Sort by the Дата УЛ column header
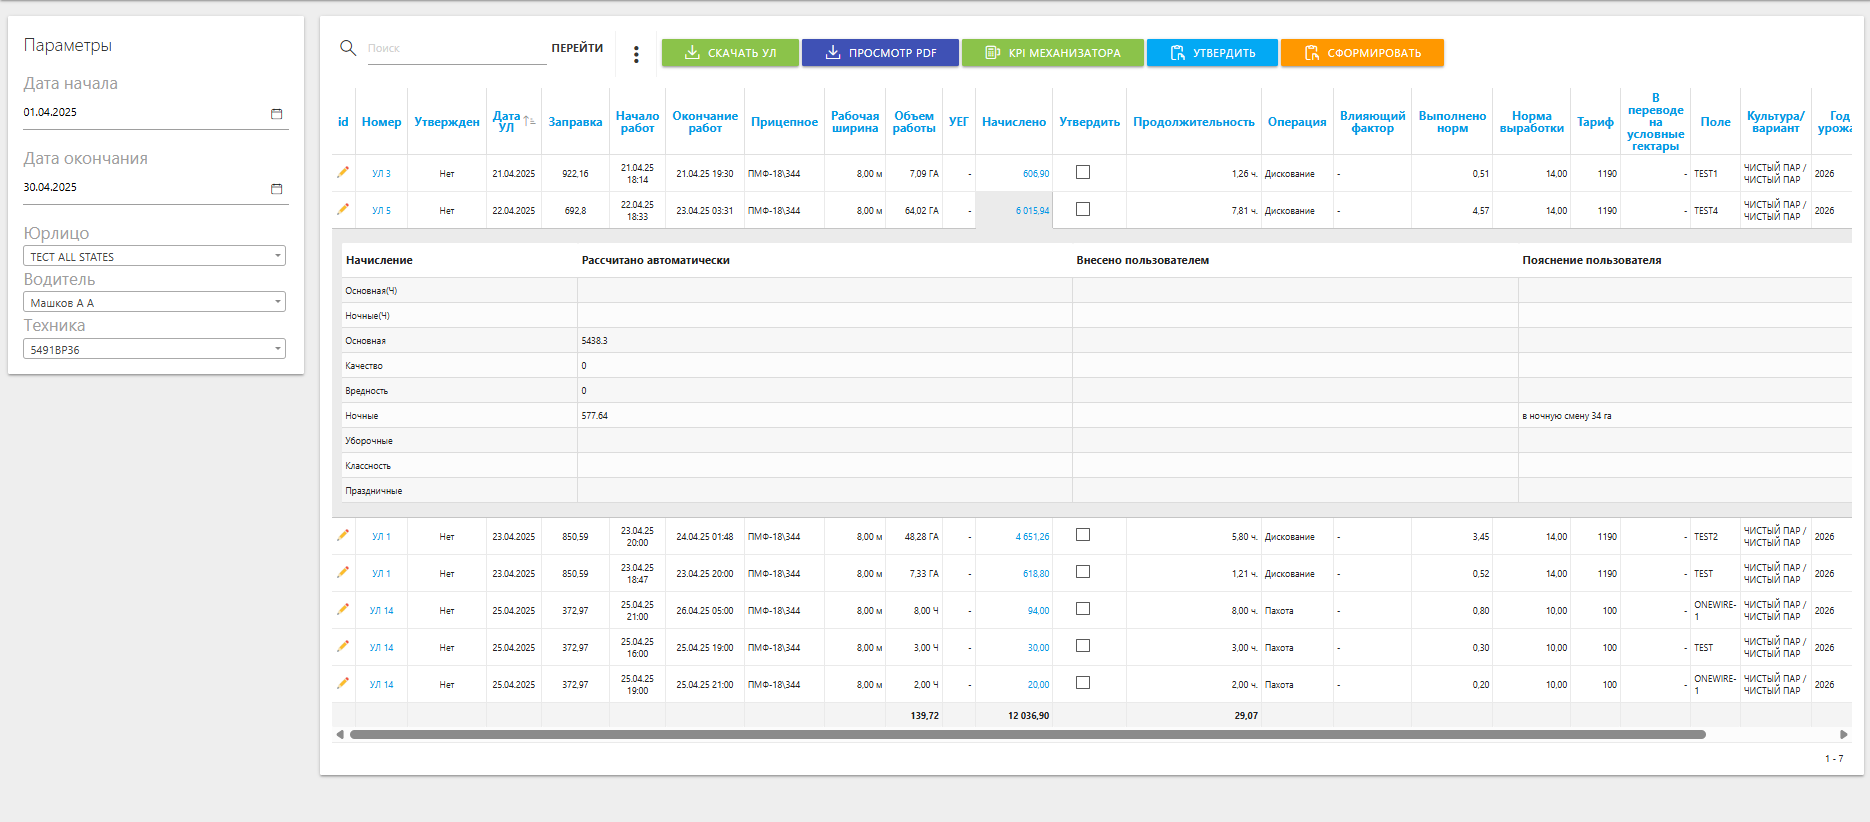Image resolution: width=1870 pixels, height=822 pixels. point(508,122)
